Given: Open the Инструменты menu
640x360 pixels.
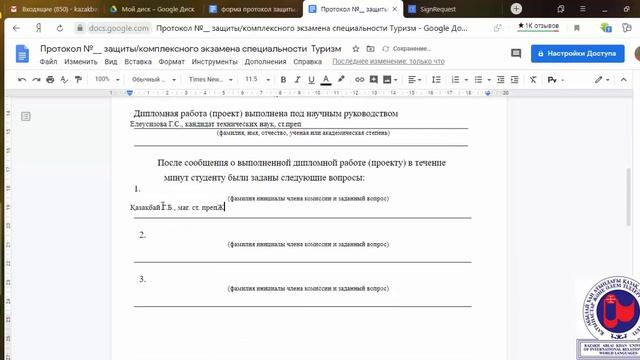Looking at the screenshot, I should pyautogui.click(x=214, y=62).
